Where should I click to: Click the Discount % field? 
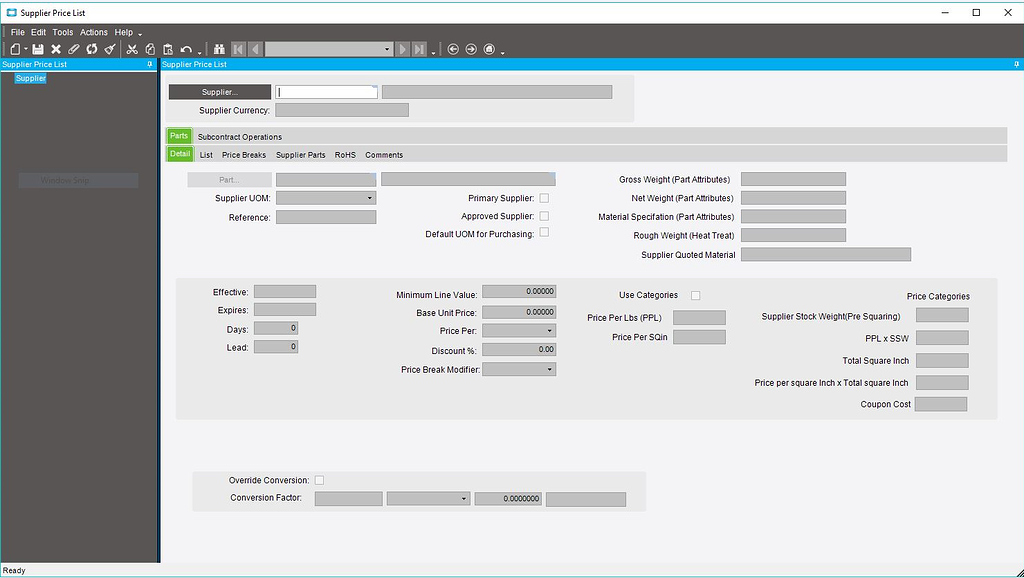point(519,350)
